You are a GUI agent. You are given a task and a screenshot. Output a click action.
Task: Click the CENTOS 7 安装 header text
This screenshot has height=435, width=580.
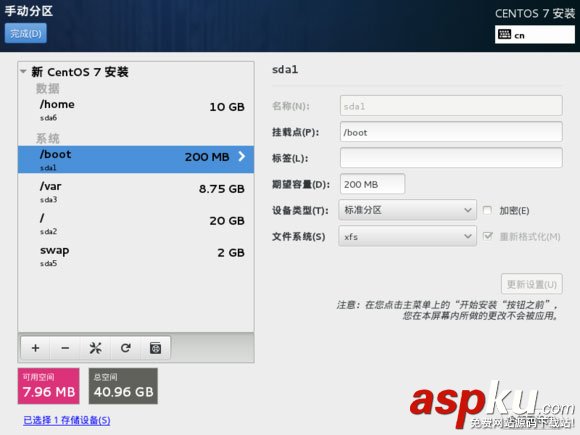[535, 14]
